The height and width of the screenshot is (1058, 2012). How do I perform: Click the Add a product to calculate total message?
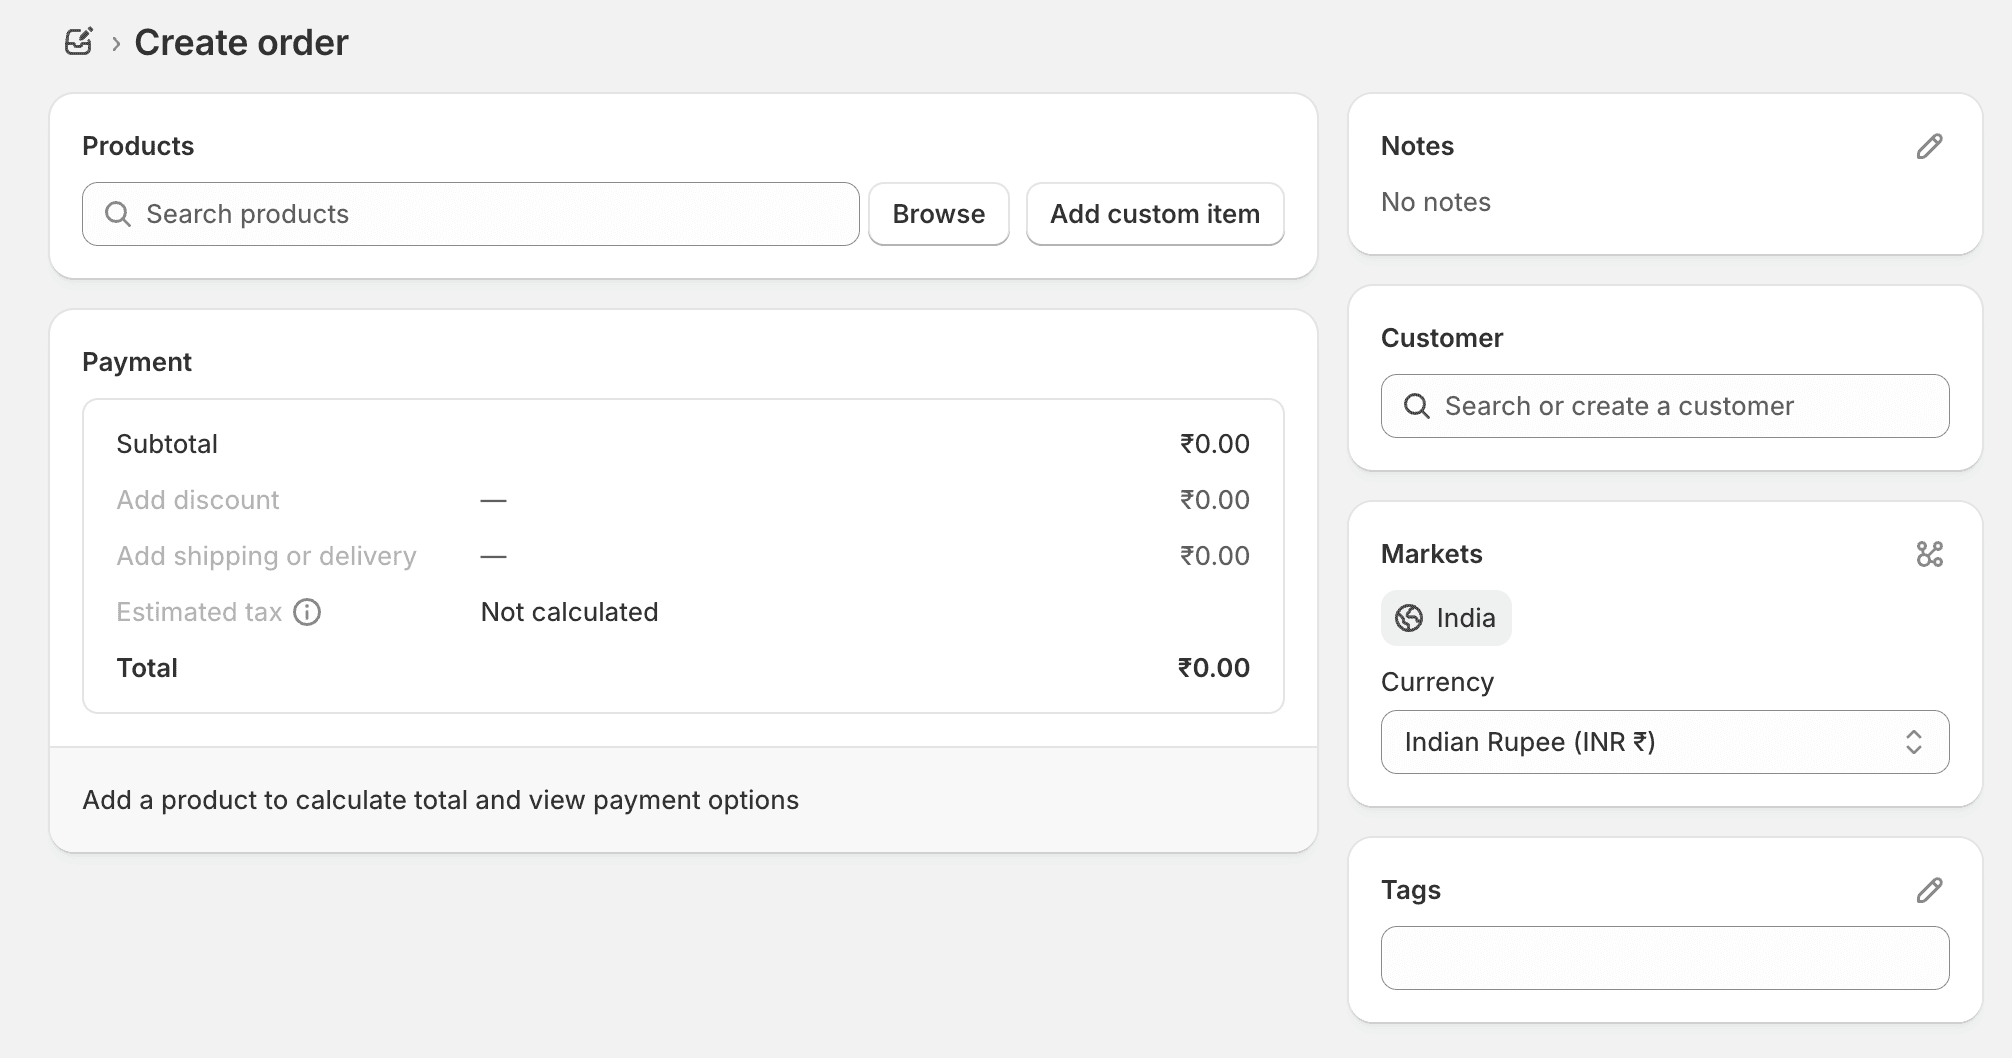click(x=440, y=800)
